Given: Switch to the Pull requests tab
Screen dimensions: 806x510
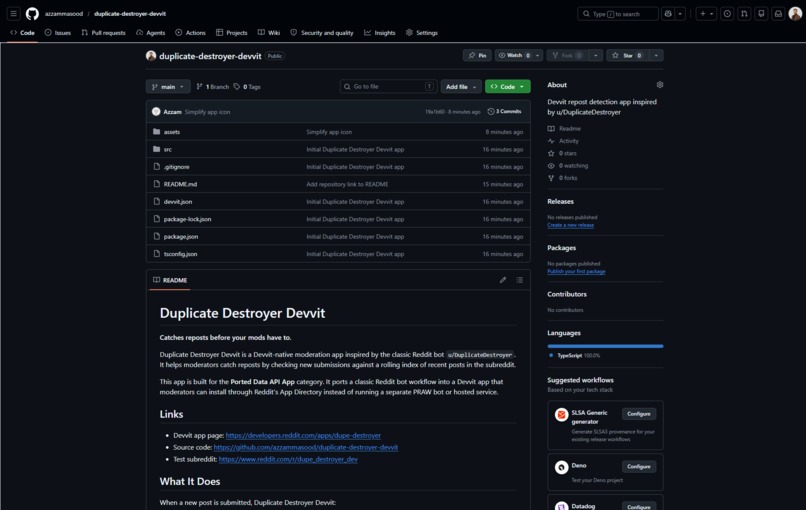Looking at the screenshot, I should click(x=103, y=33).
